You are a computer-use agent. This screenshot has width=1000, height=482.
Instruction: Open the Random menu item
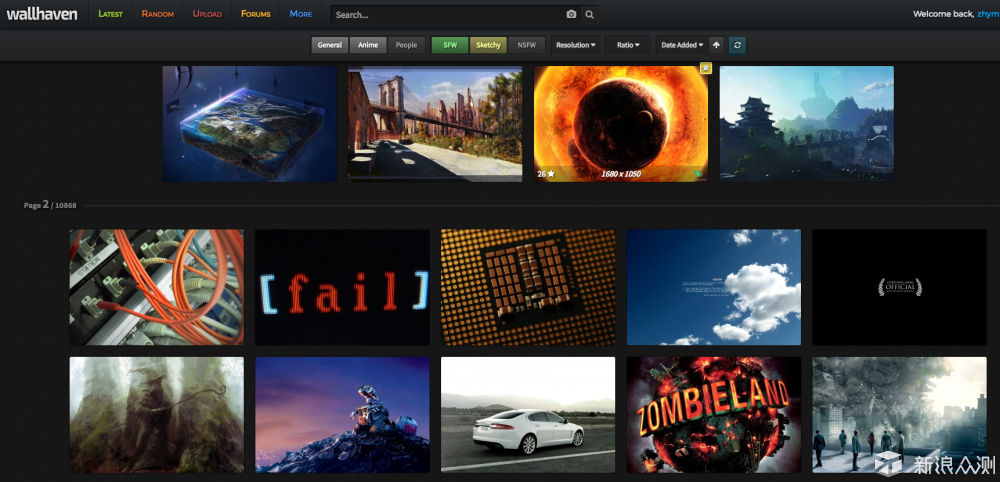(x=158, y=14)
